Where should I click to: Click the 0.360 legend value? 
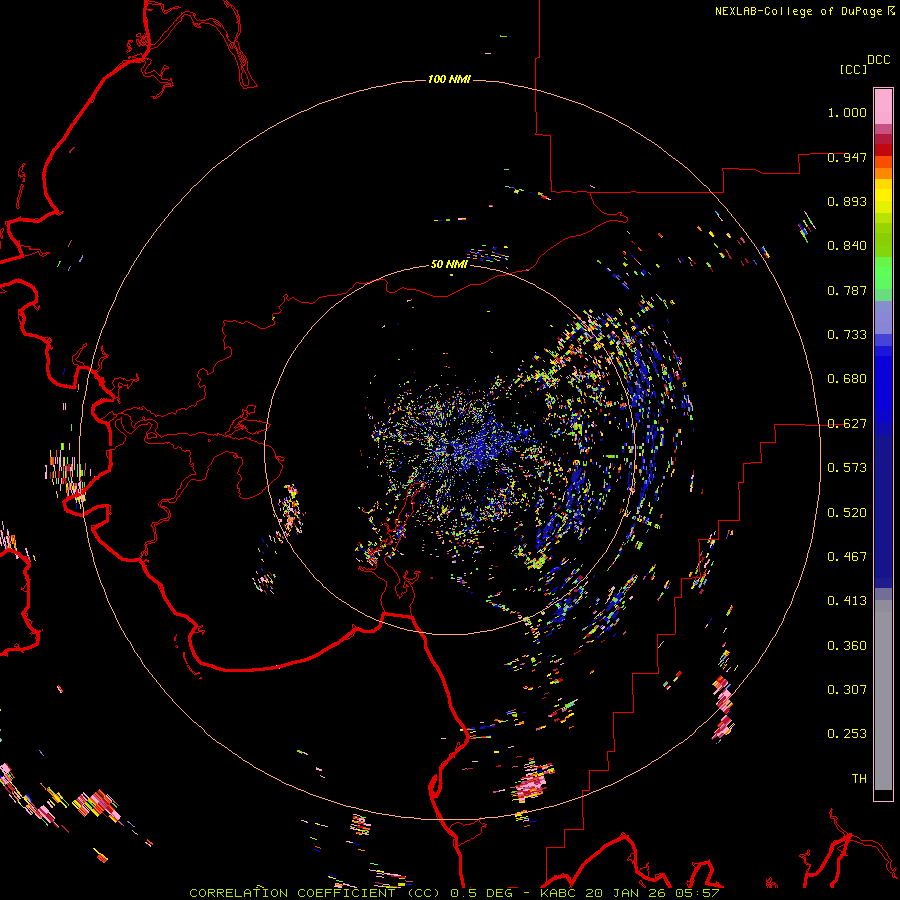pyautogui.click(x=847, y=645)
